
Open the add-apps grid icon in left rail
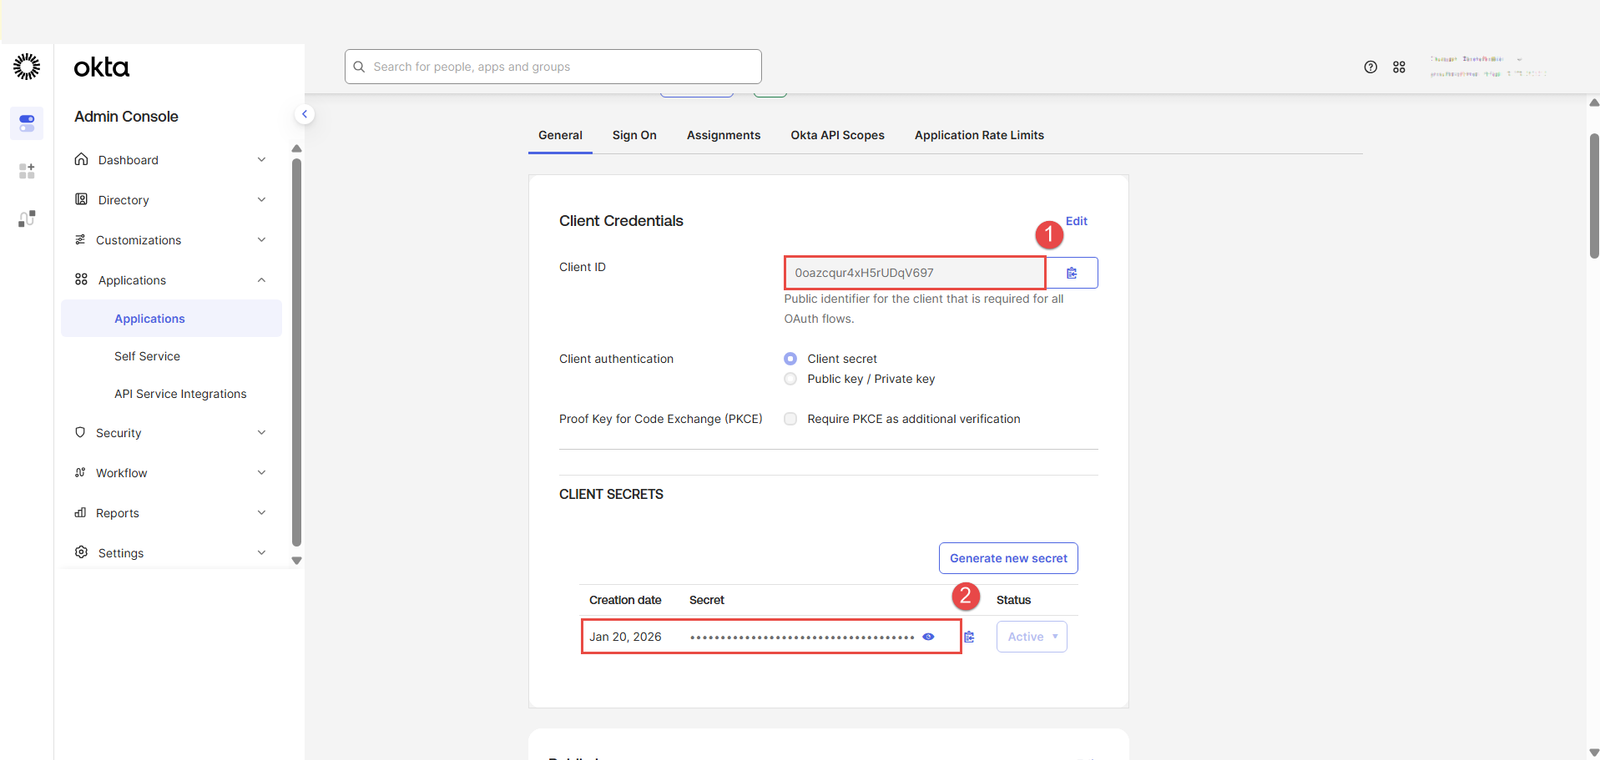click(27, 171)
